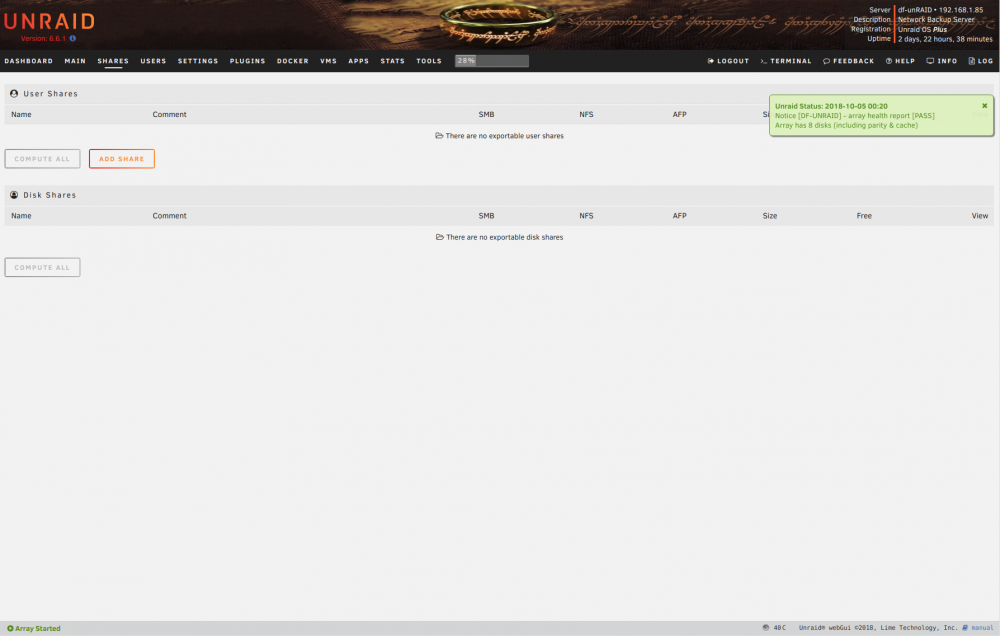Go to the Main tab

click(x=75, y=61)
